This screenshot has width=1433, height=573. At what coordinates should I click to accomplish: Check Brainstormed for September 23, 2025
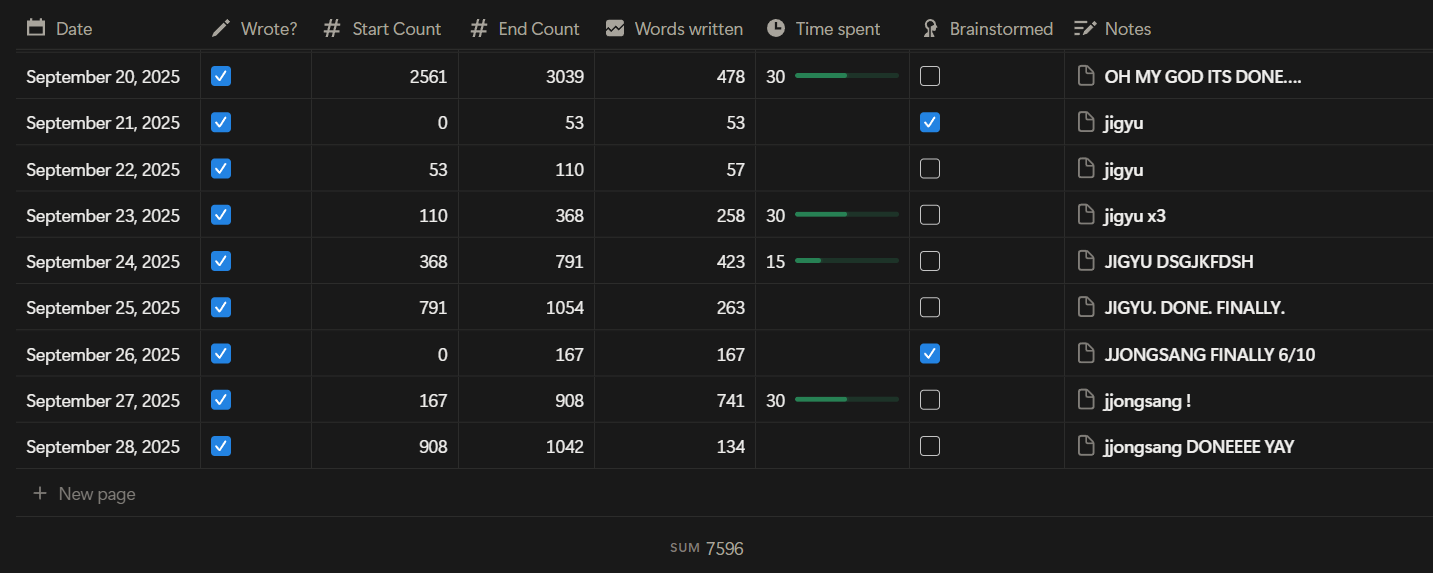pos(930,215)
